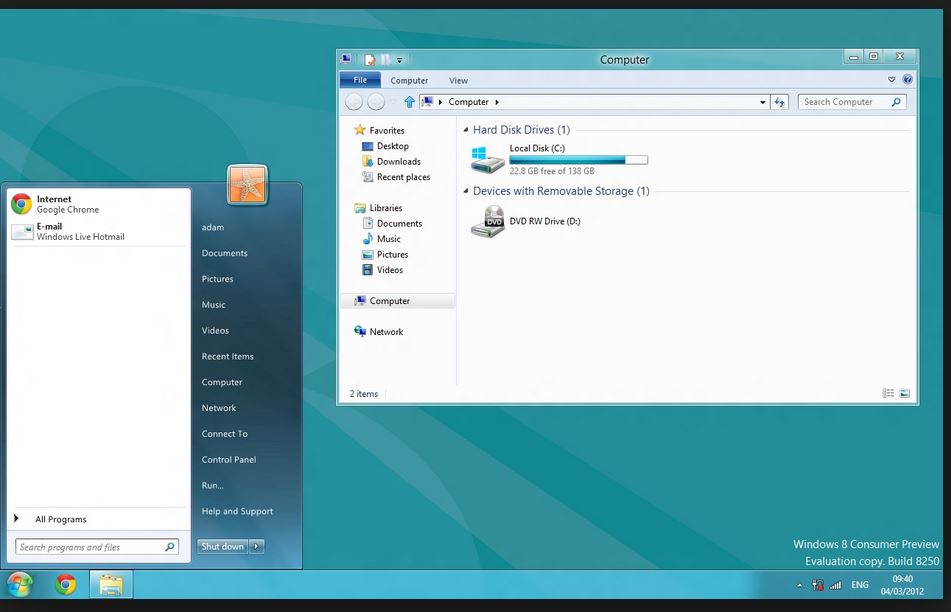Screen dimensions: 951x612
Task: Open Pictures library in navigation pane
Action: tap(385, 255)
